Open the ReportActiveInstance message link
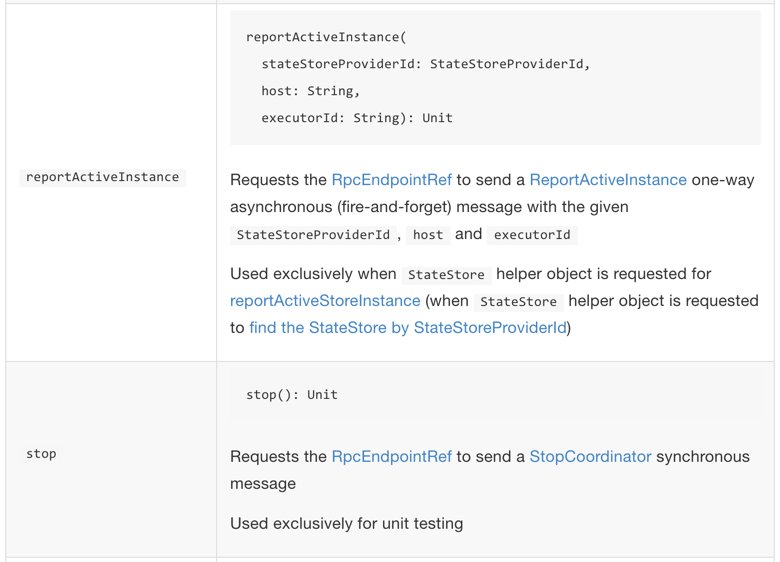The width and height of the screenshot is (780, 562). tap(608, 180)
